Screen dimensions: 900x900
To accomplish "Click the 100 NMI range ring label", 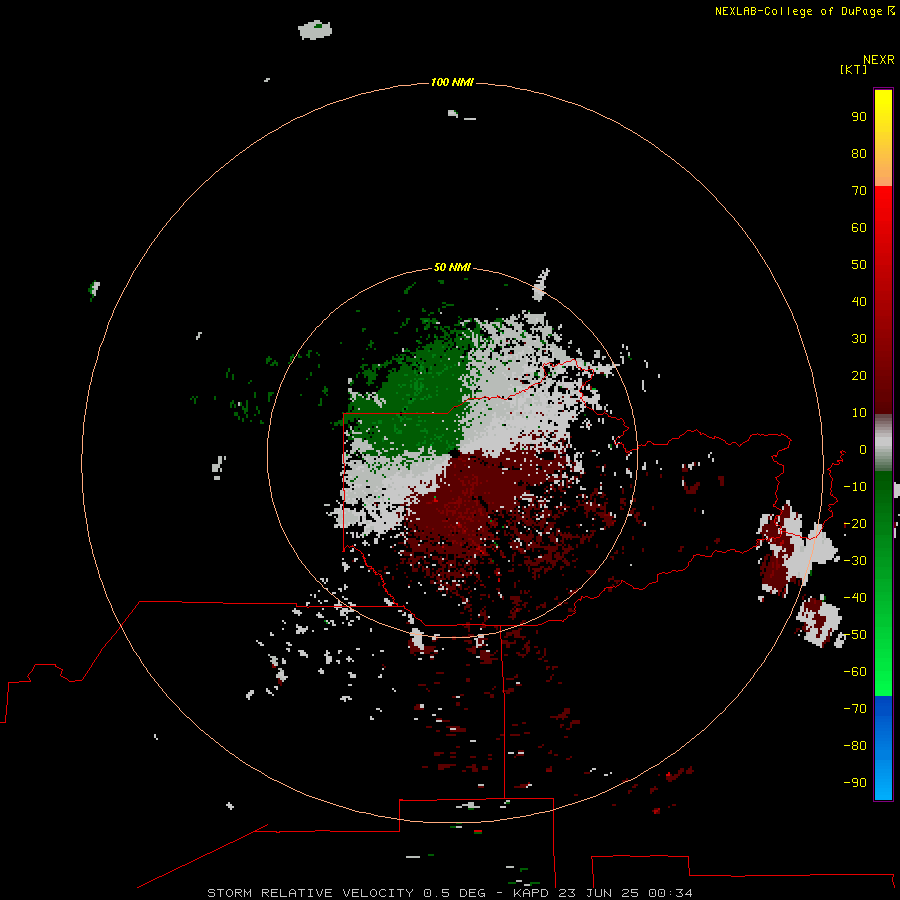I will pyautogui.click(x=452, y=82).
